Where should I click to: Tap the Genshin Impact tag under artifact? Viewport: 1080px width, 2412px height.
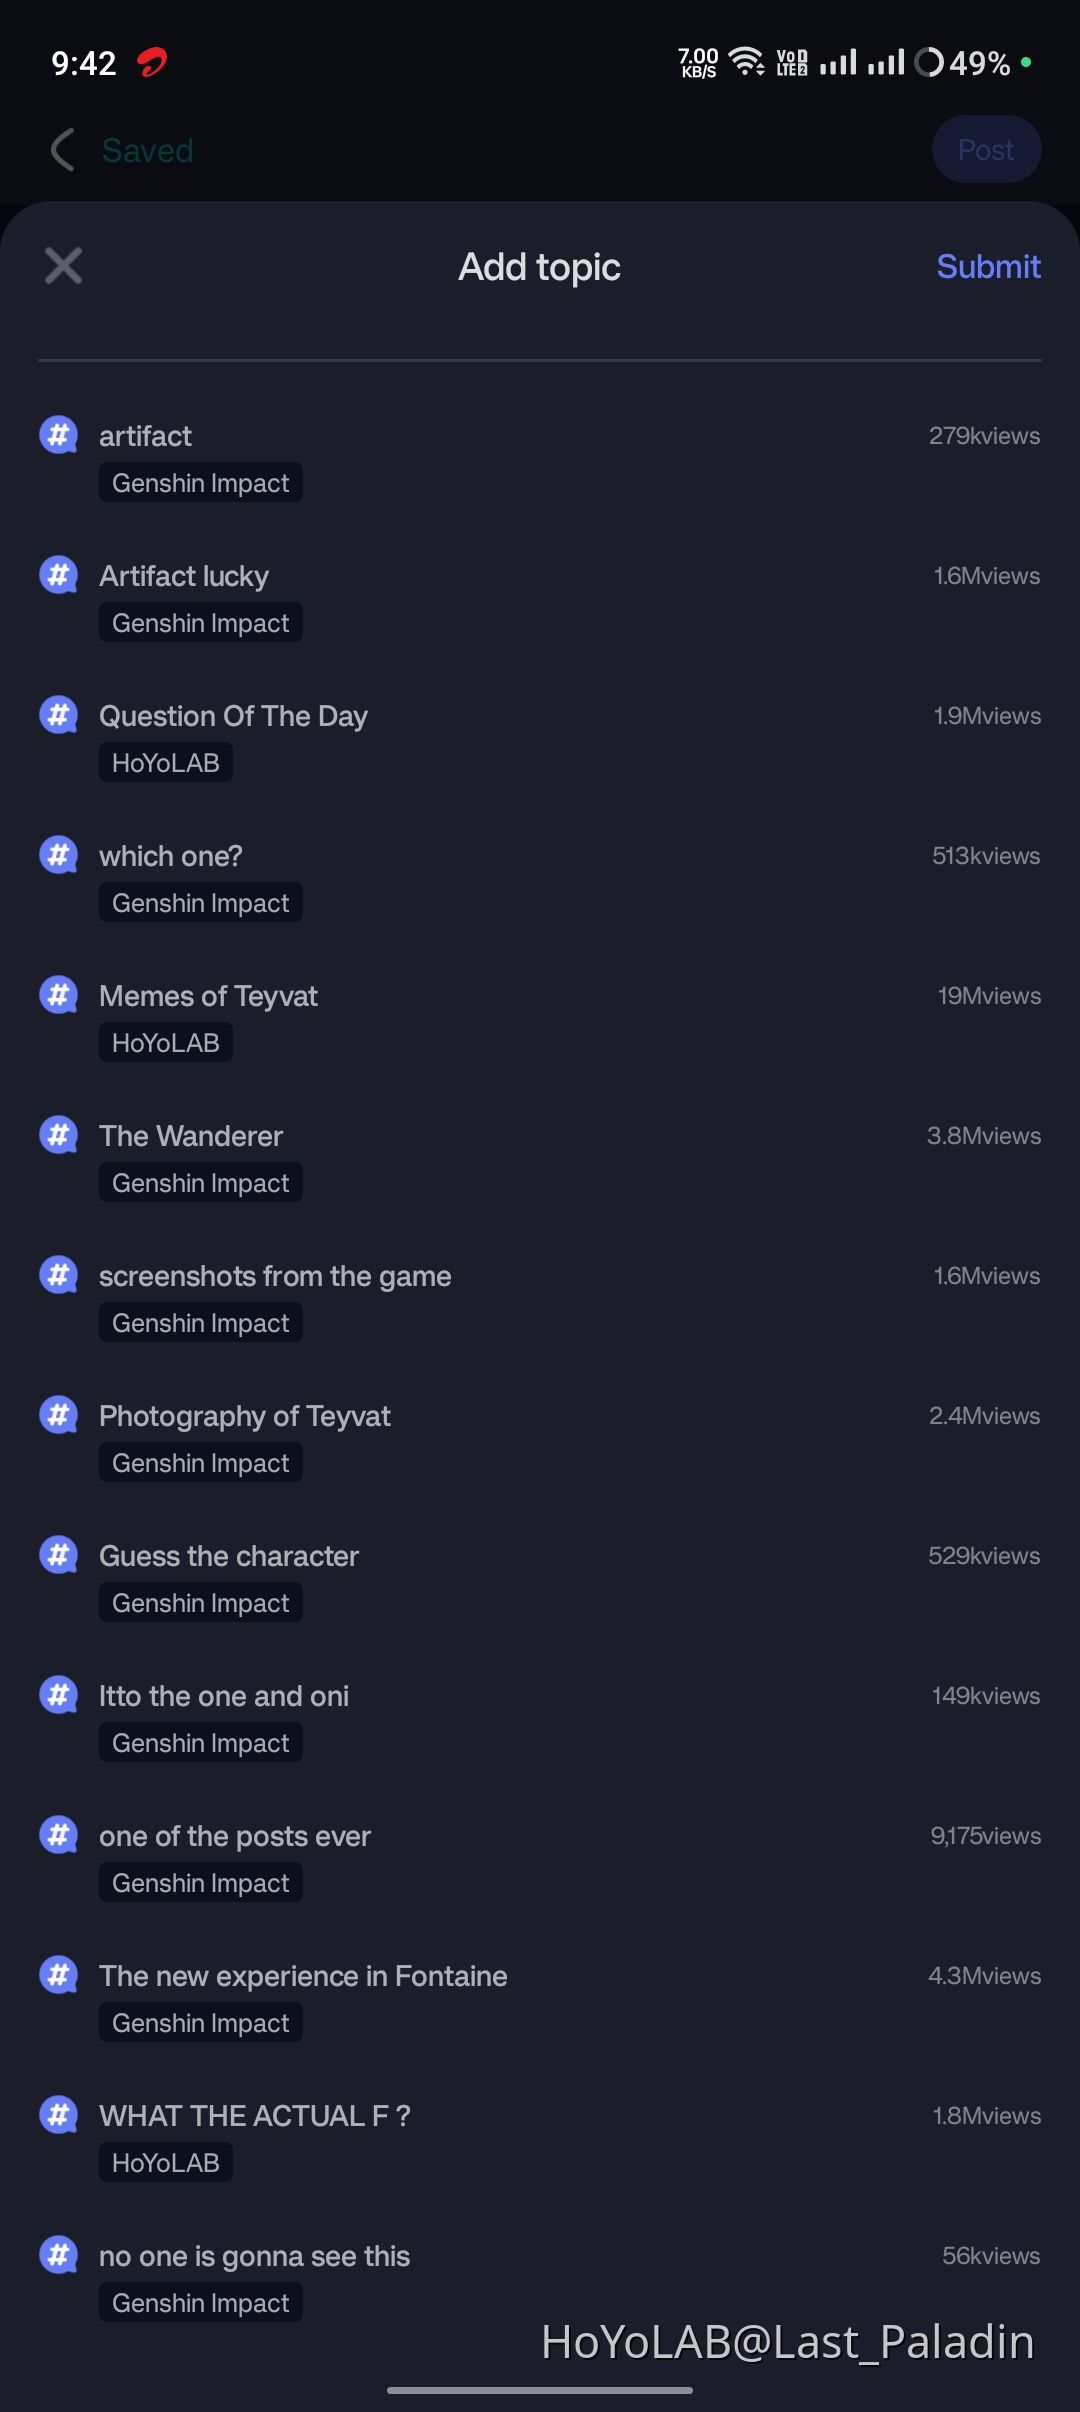click(x=200, y=482)
